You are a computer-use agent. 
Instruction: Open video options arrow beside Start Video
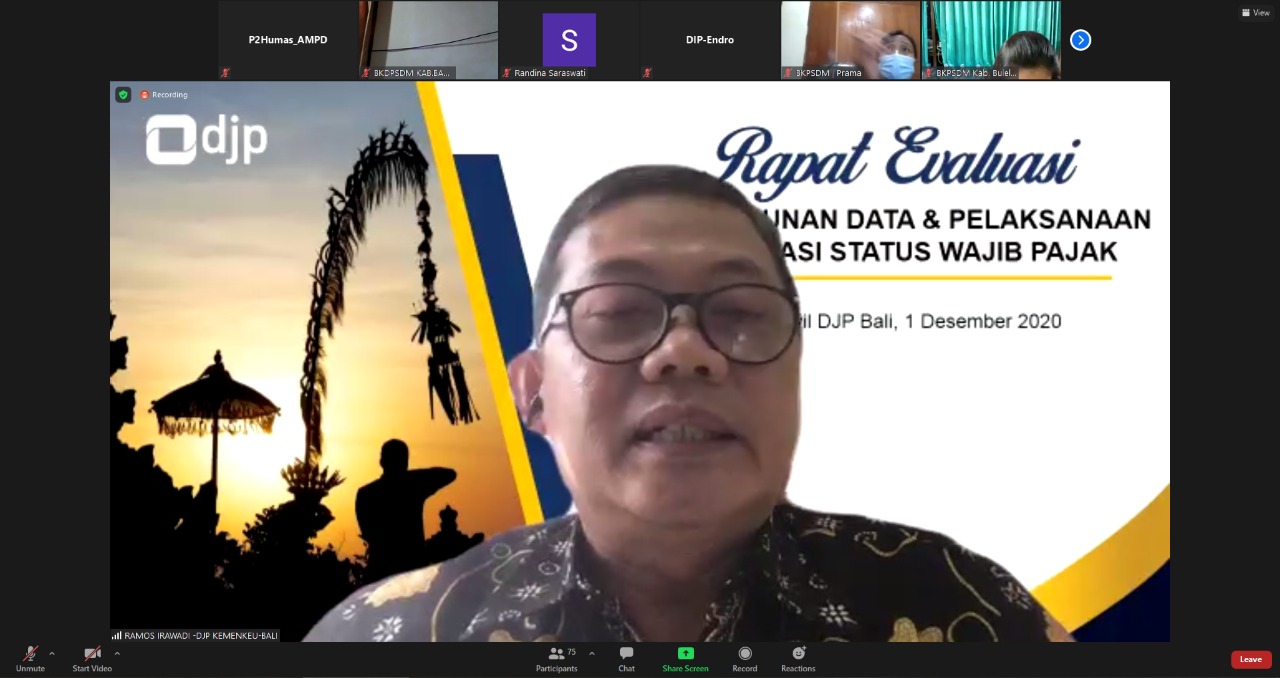[x=117, y=654]
